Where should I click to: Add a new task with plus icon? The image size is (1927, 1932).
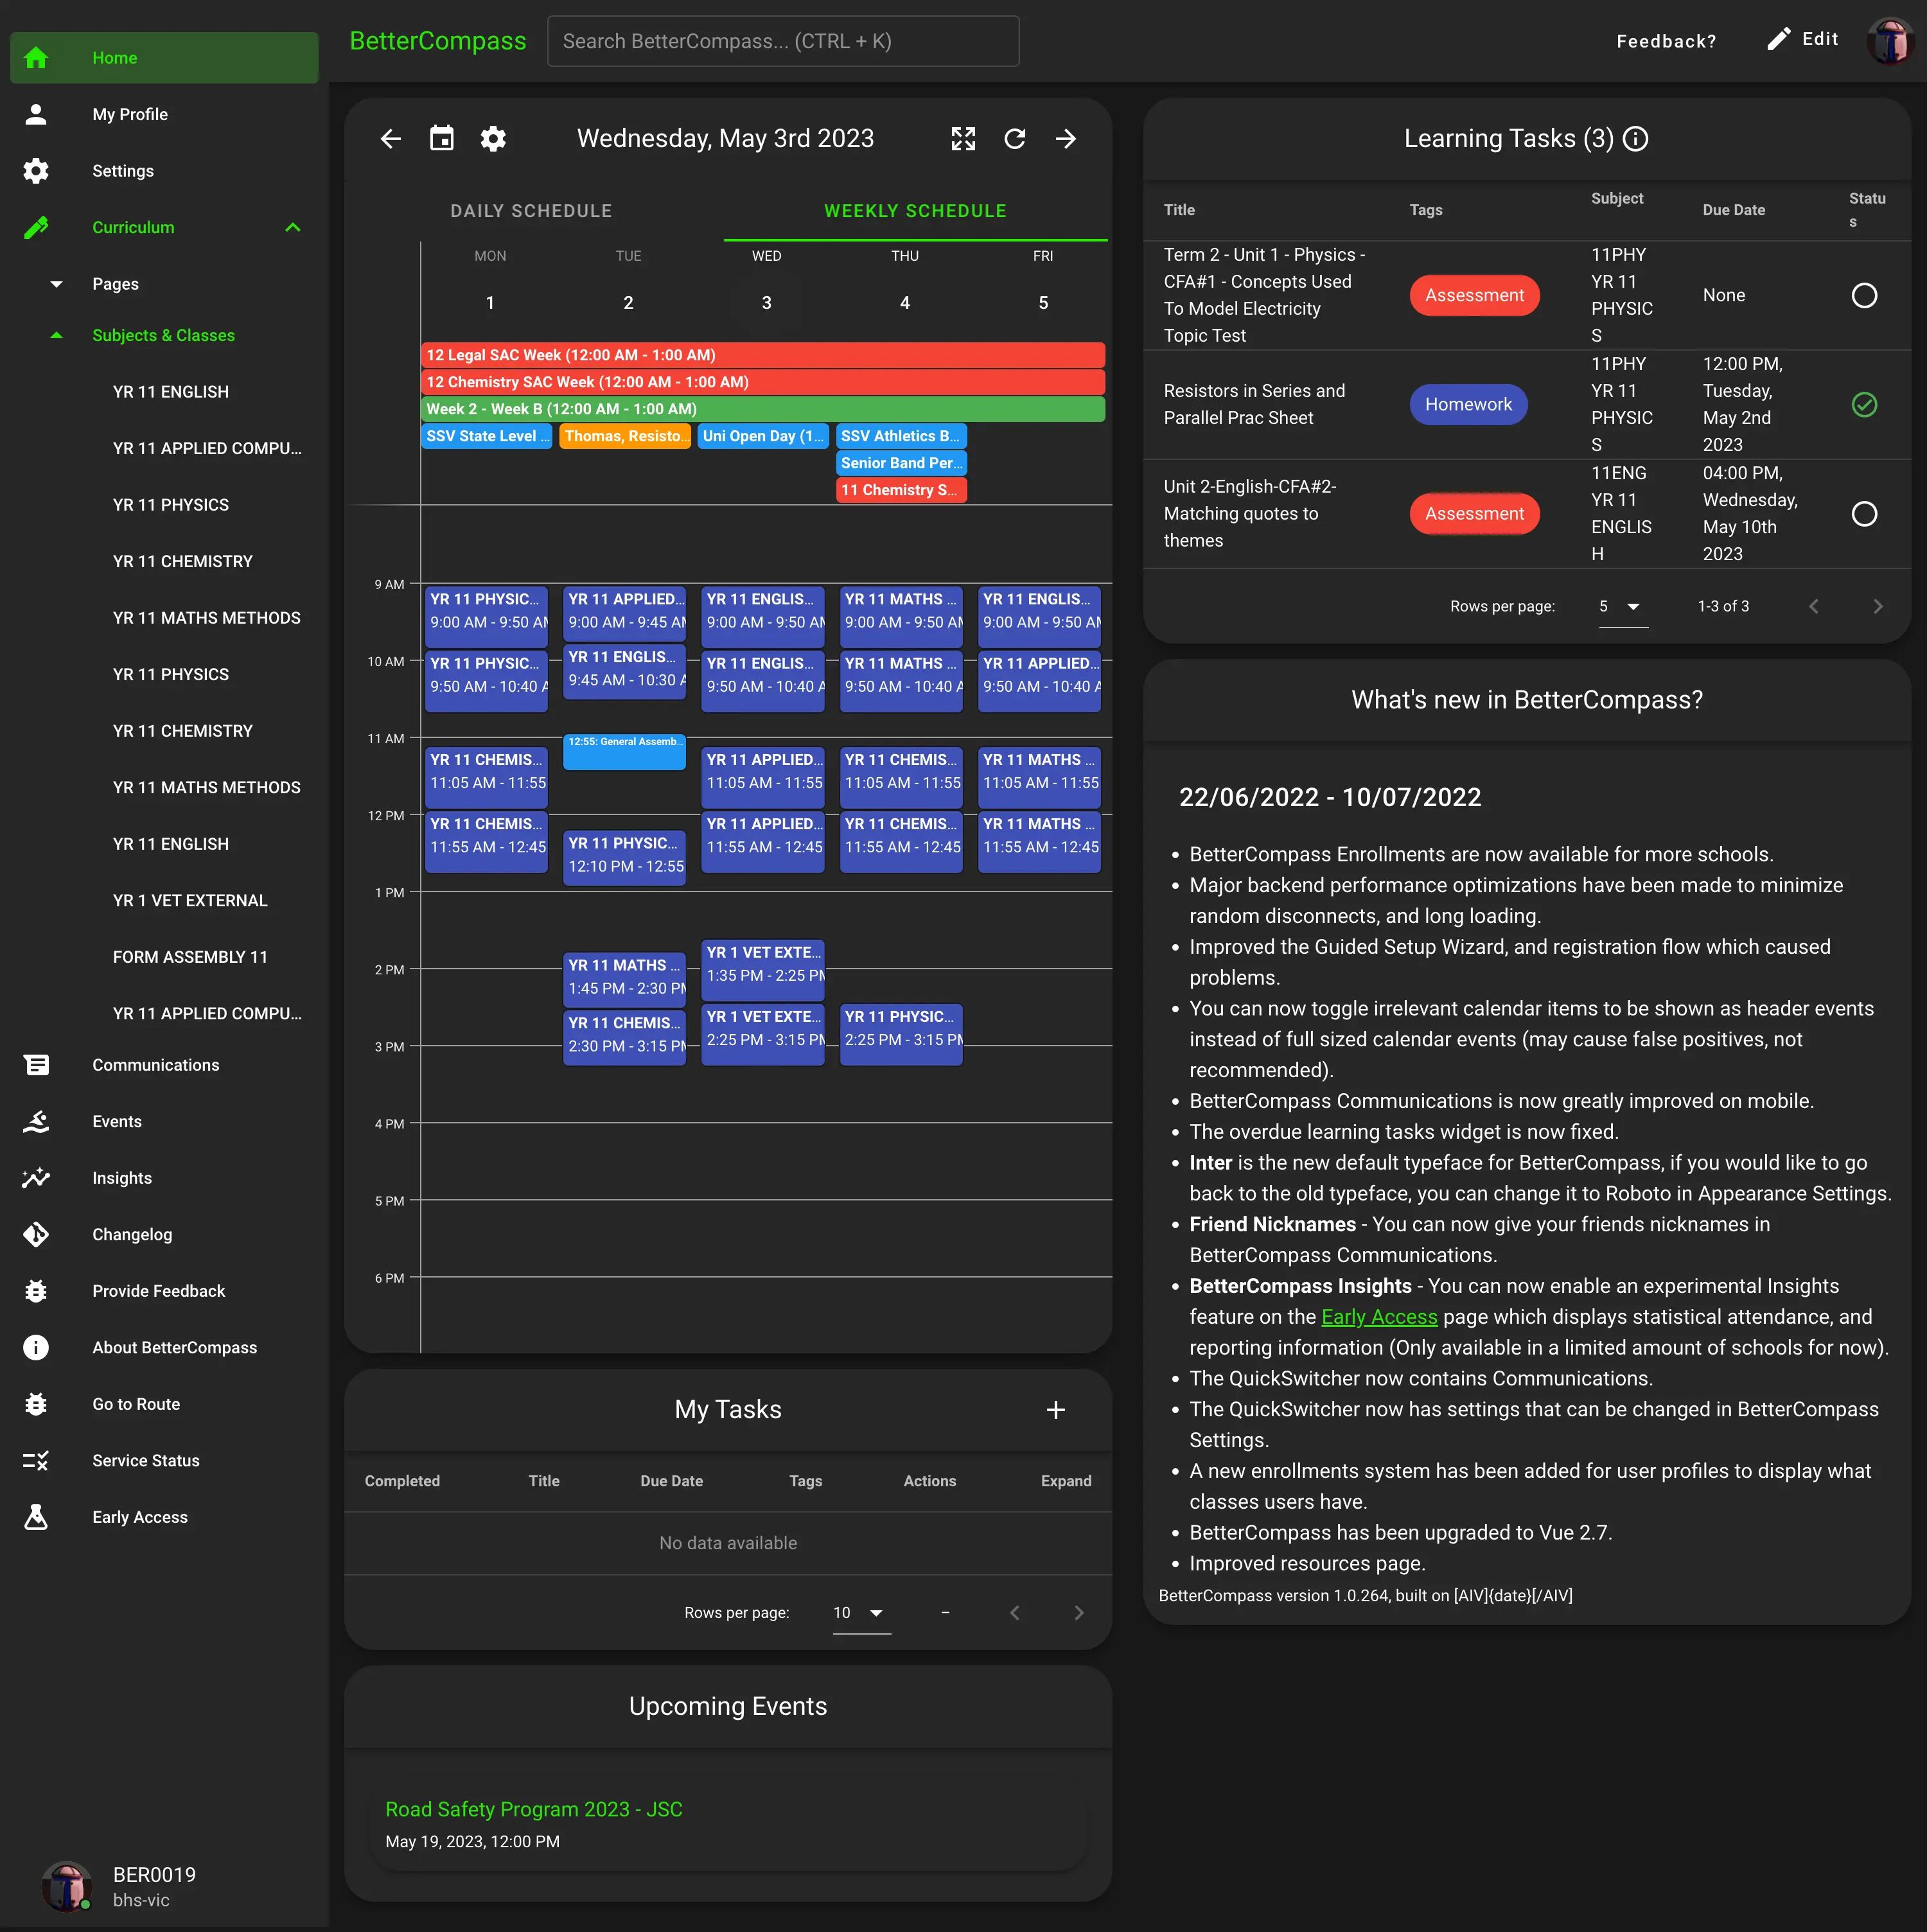(x=1055, y=1409)
